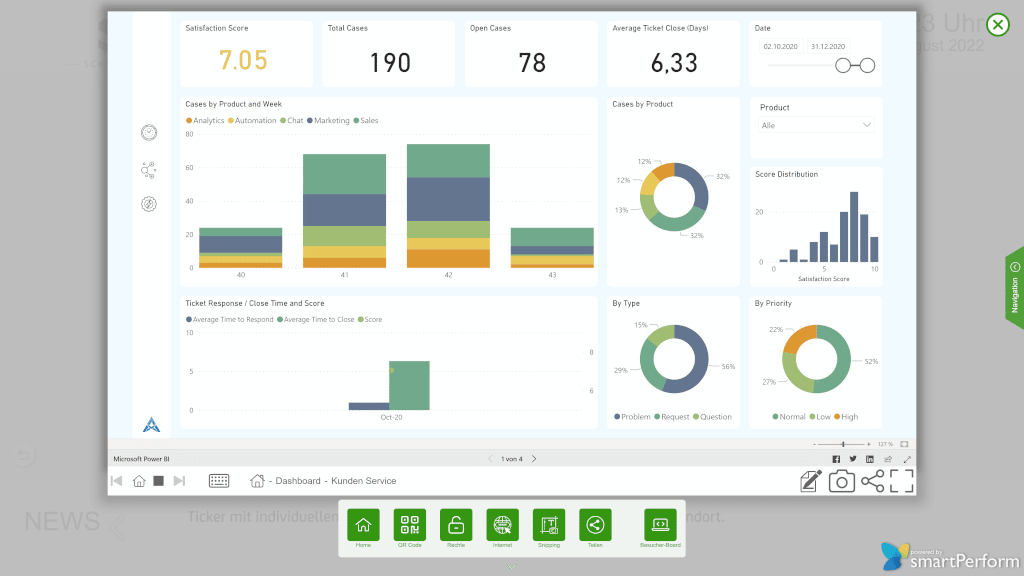Go to next report page arrow
The image size is (1024, 576).
coord(534,459)
